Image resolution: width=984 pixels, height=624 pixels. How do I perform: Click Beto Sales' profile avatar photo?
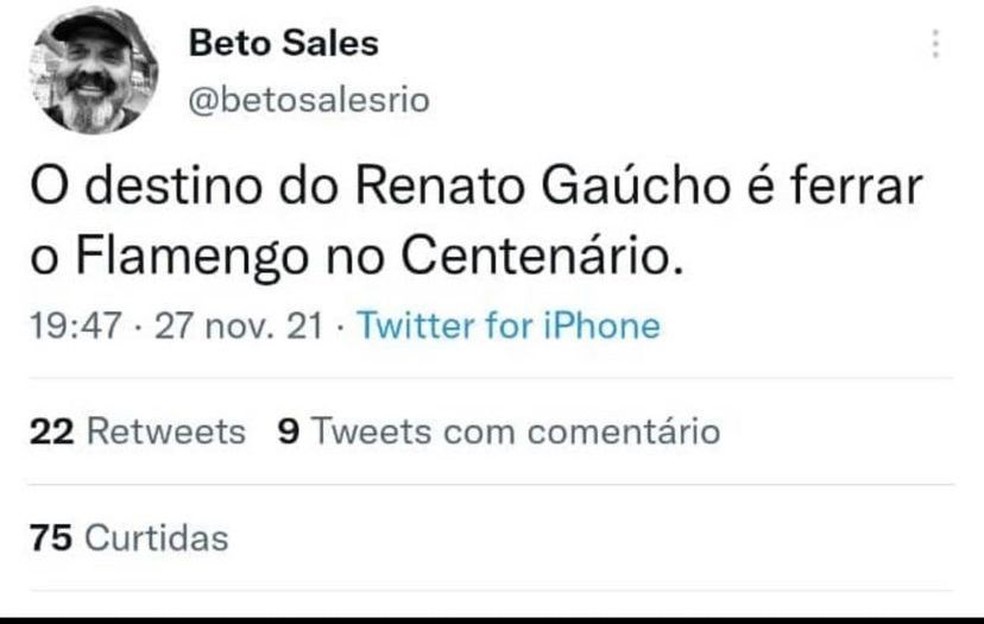coord(95,70)
